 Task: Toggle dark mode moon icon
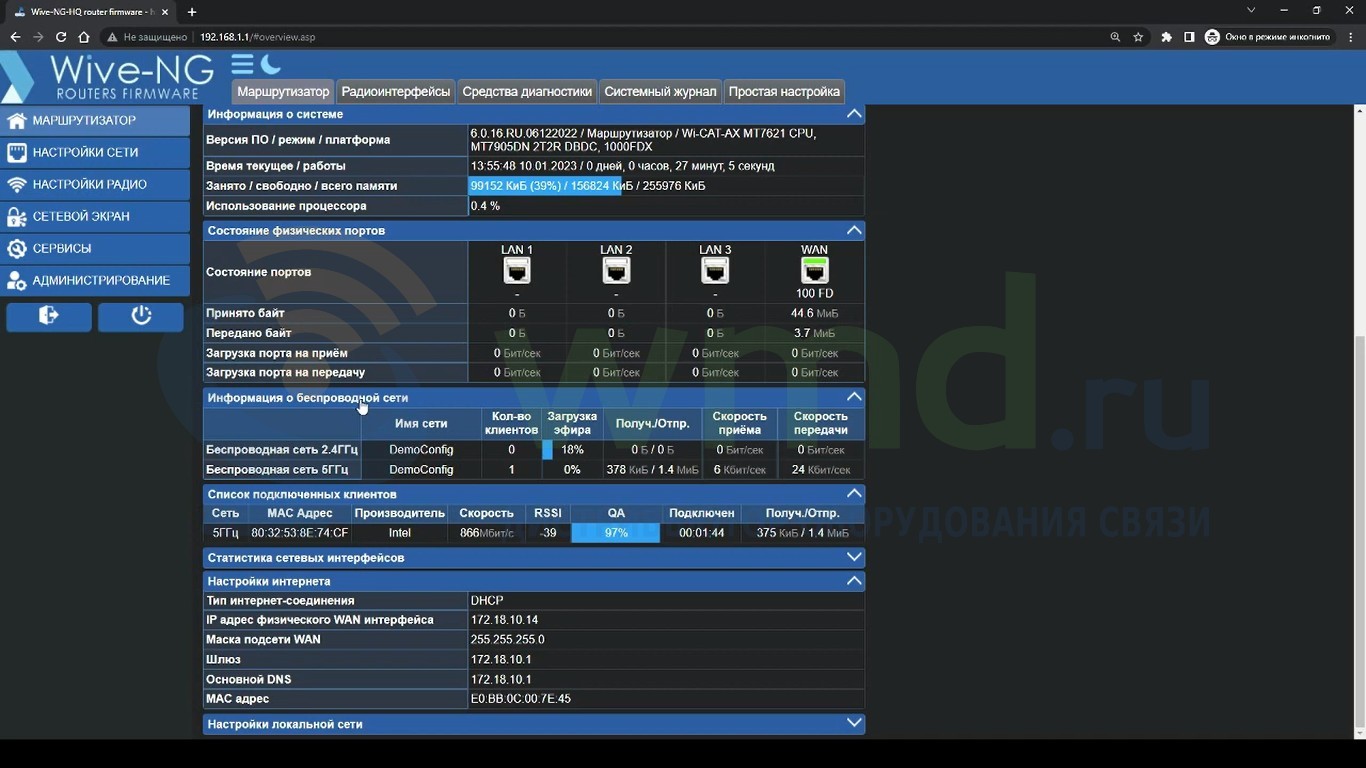(x=271, y=65)
